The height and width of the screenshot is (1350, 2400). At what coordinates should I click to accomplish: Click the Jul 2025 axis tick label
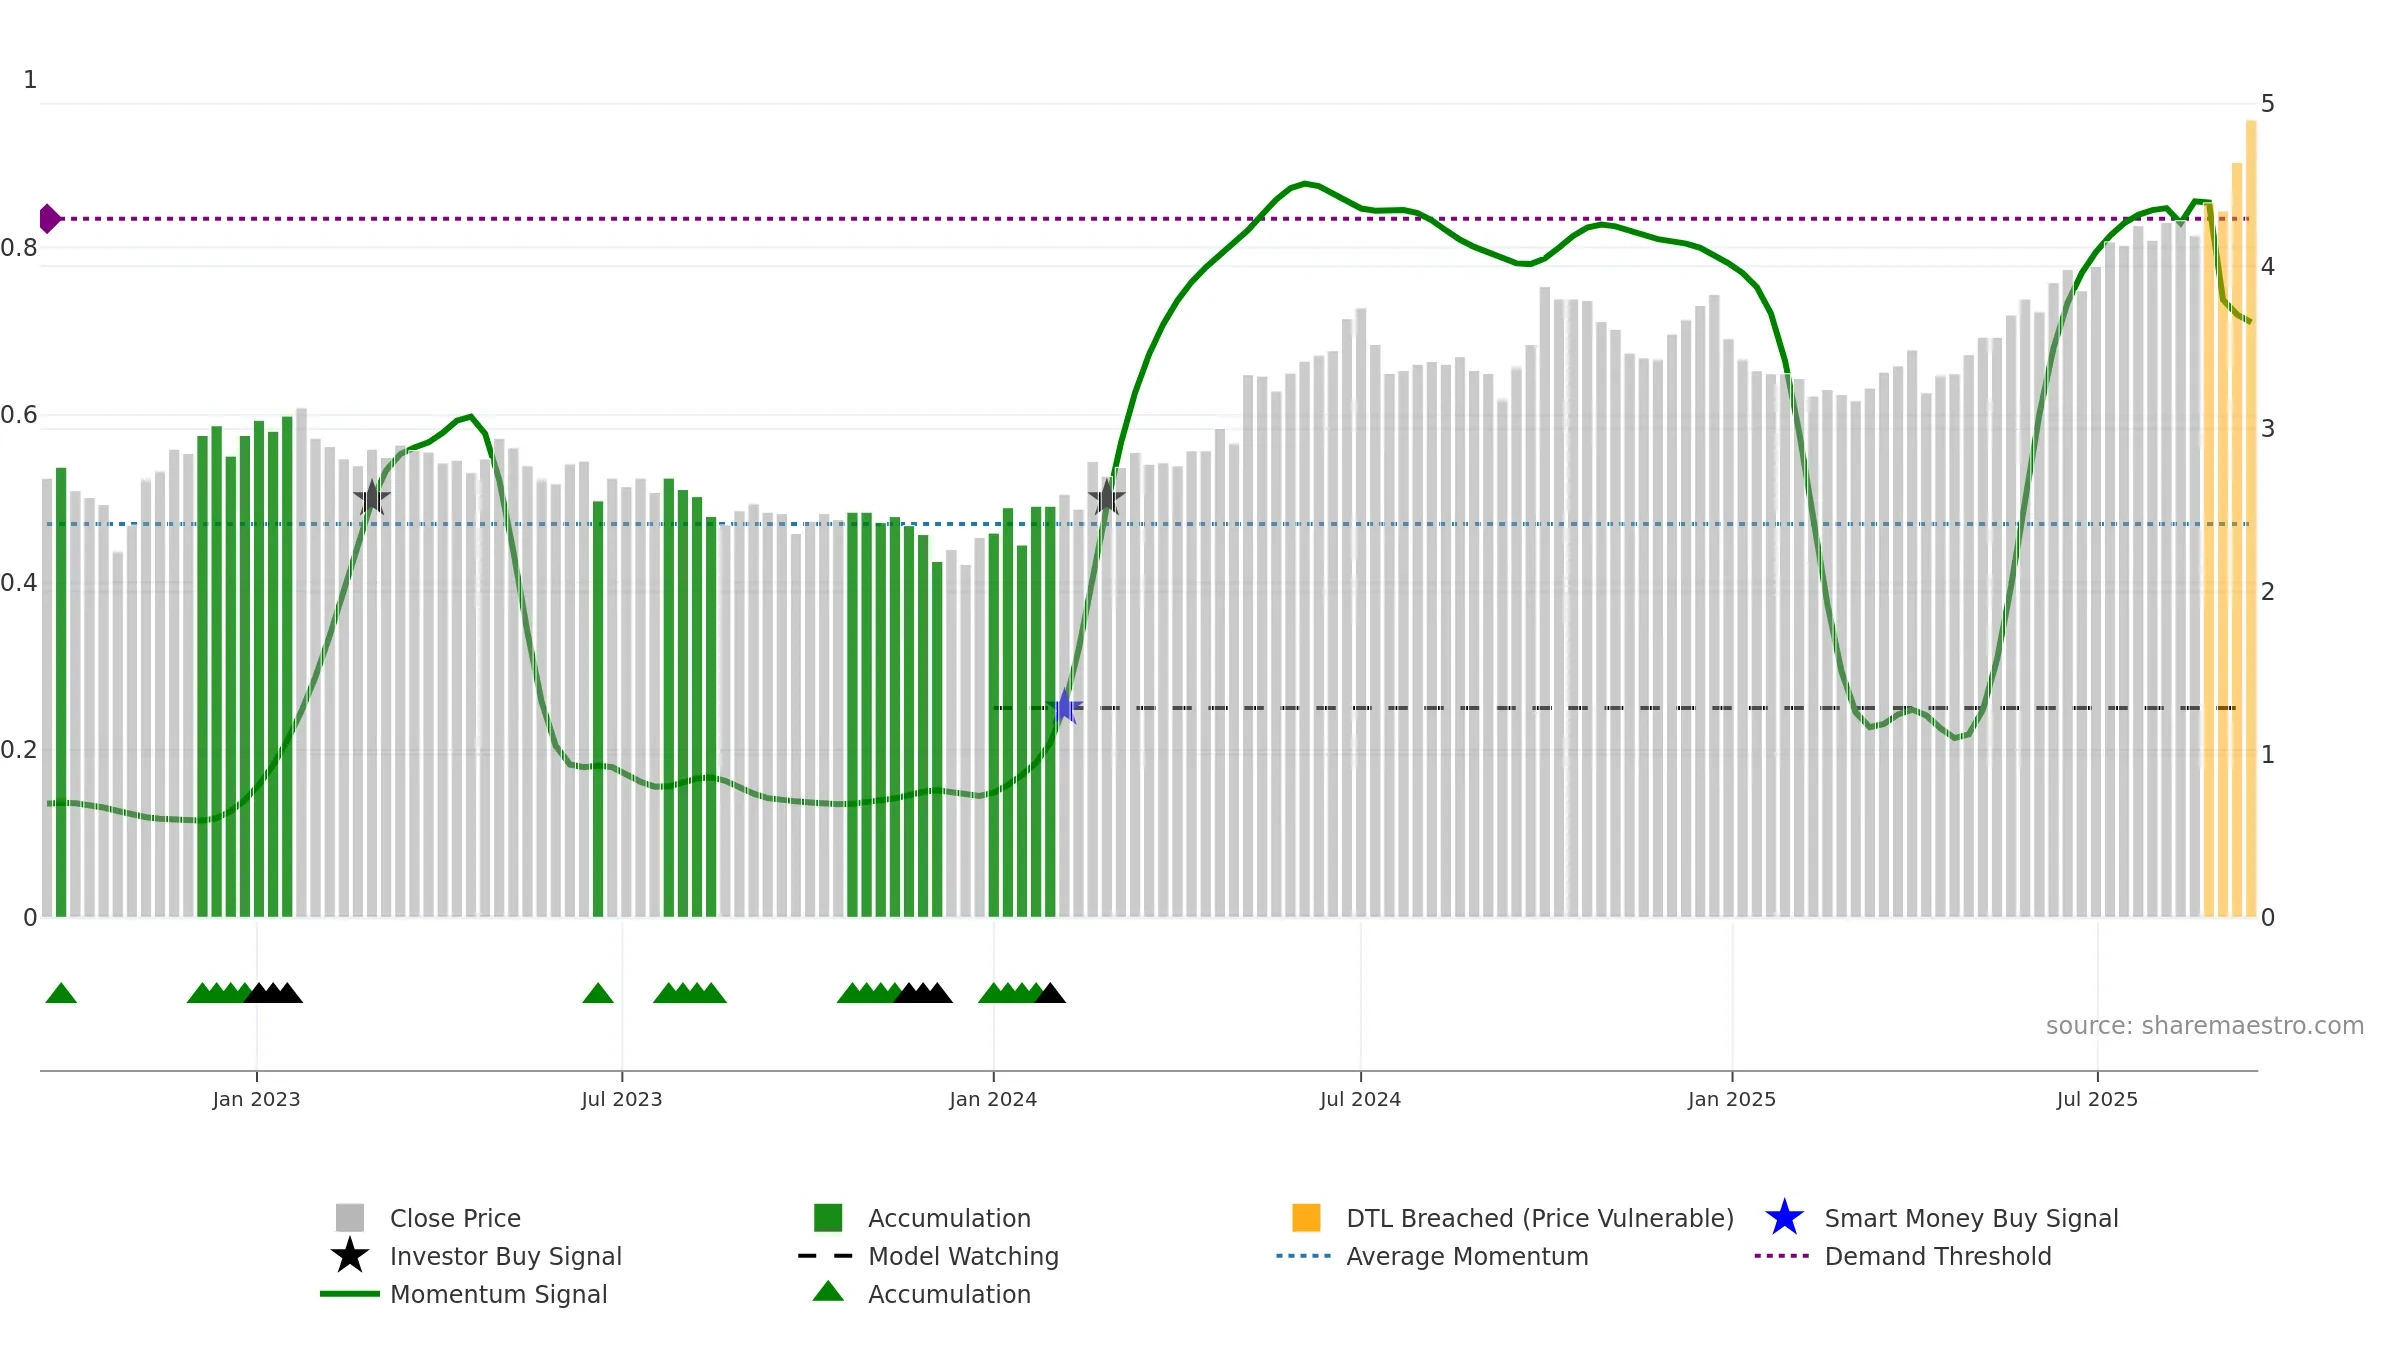[x=2097, y=1100]
